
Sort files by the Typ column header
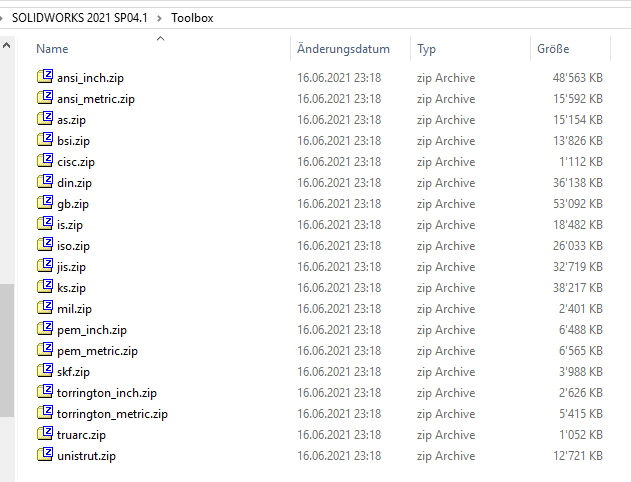click(427, 49)
